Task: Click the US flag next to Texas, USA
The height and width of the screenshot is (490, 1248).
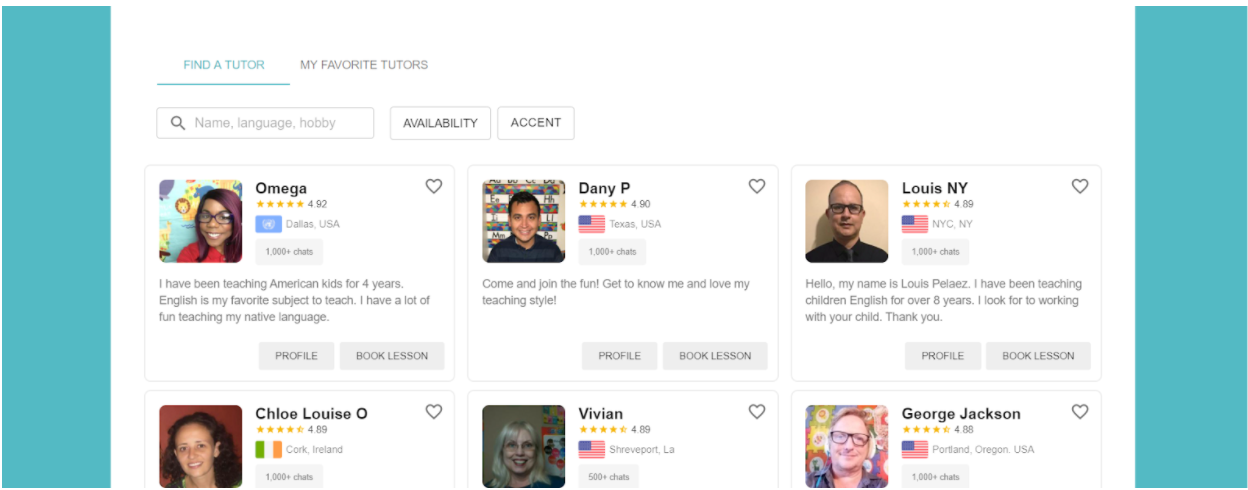Action: tap(591, 224)
